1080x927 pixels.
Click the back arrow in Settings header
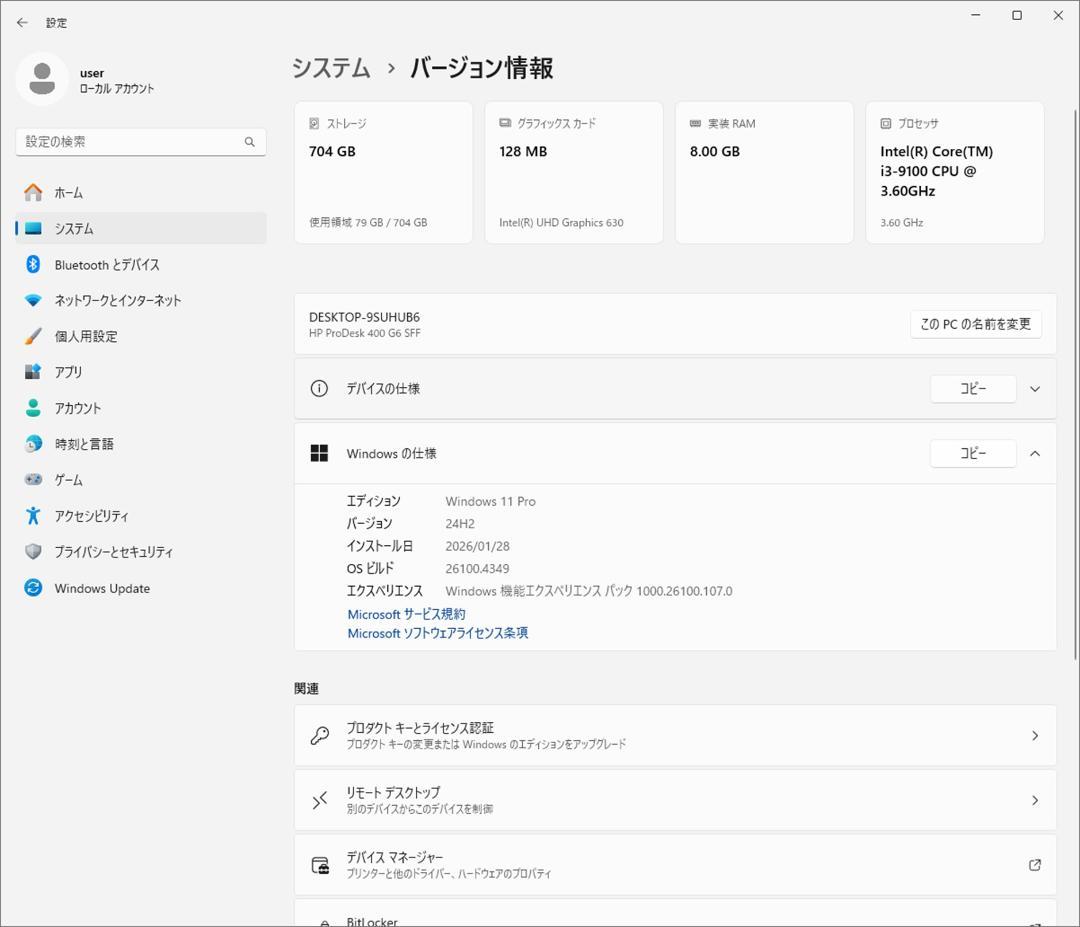[x=22, y=23]
